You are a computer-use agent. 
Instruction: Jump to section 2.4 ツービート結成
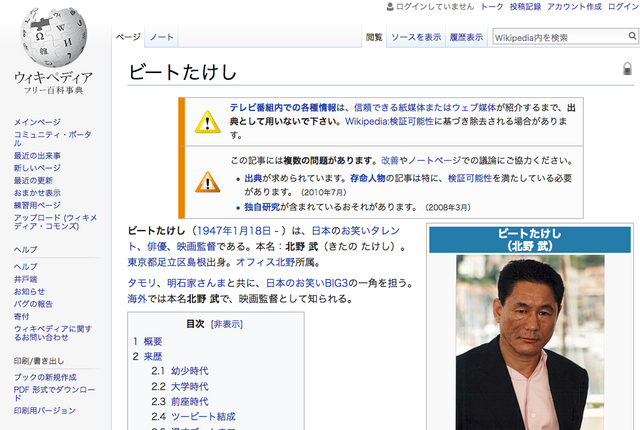click(x=203, y=417)
